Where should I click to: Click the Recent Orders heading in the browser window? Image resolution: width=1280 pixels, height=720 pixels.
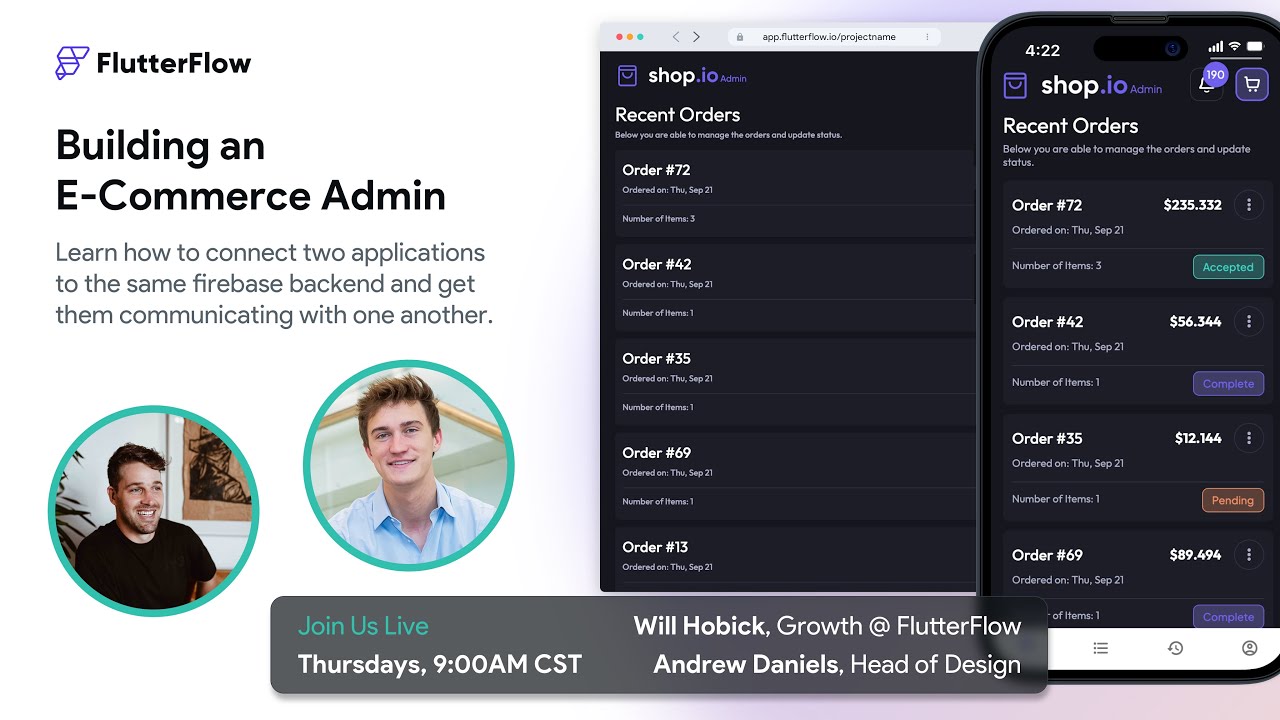pyautogui.click(x=677, y=115)
